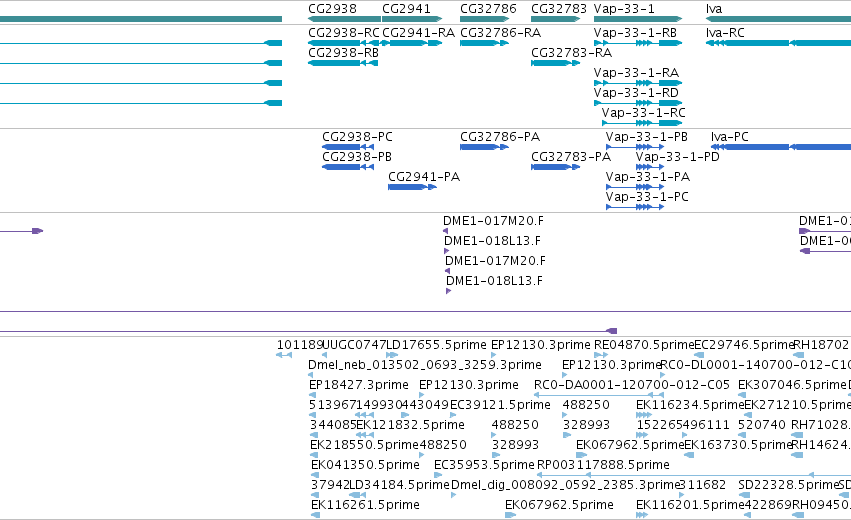Open the EK218550.5prime EST label
Viewport: 851px width, 520px height.
364,445
